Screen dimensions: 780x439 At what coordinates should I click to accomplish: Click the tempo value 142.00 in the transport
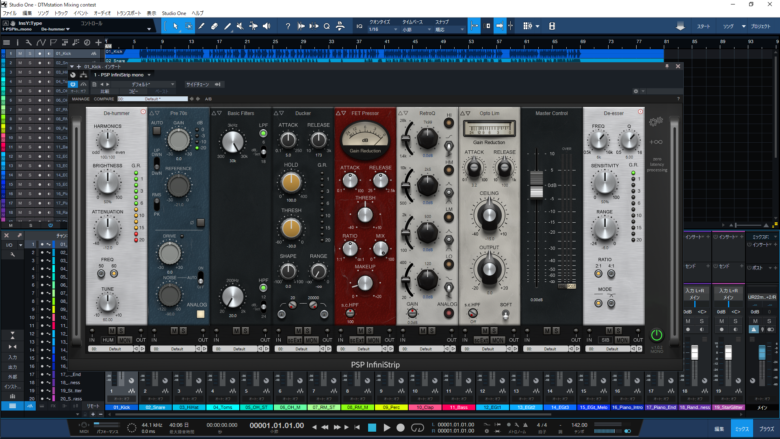[579, 425]
